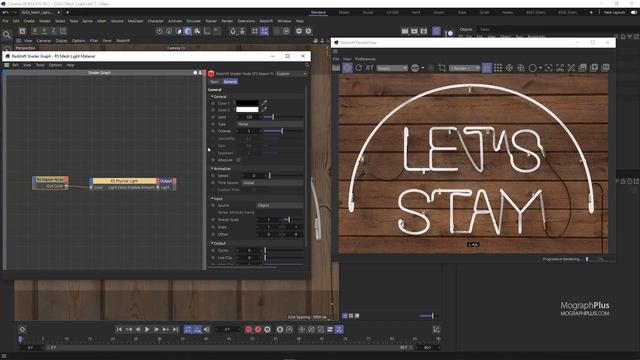Select the Standard layout tab
Viewport: 640px width, 360px height.
click(x=318, y=12)
